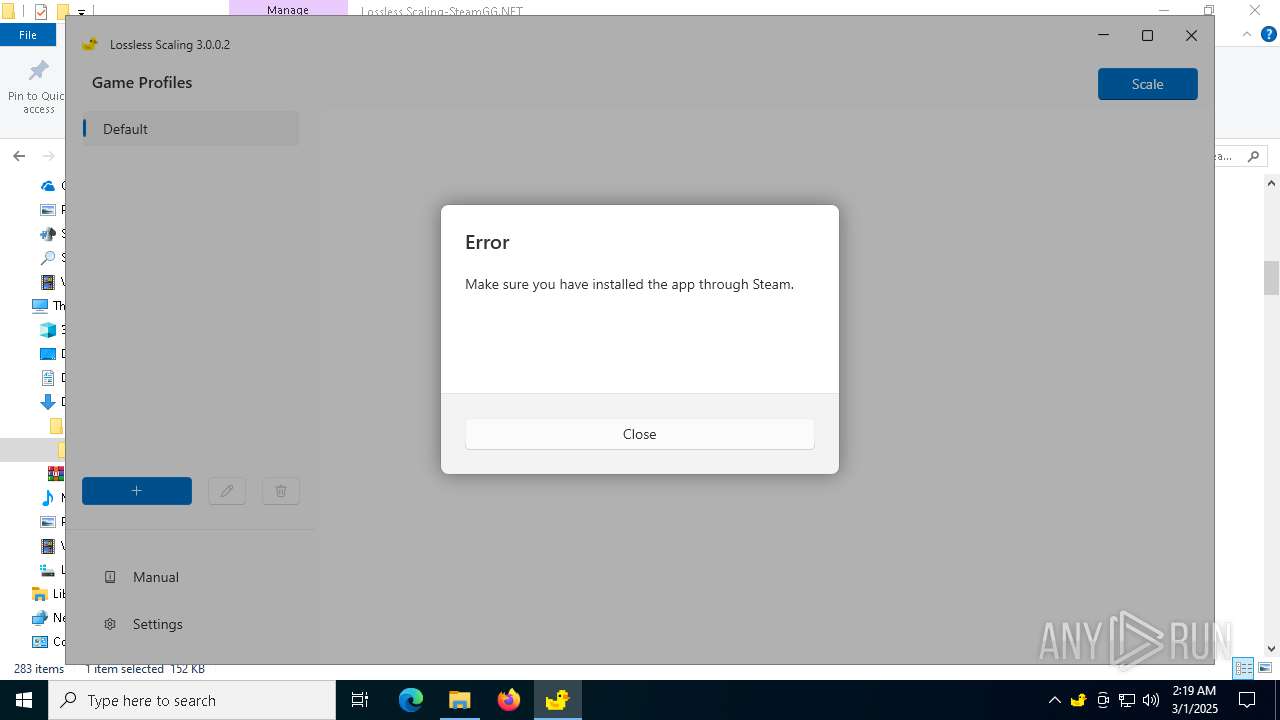Image resolution: width=1280 pixels, height=720 pixels.
Task: Open Task View on taskbar
Action: click(x=360, y=700)
